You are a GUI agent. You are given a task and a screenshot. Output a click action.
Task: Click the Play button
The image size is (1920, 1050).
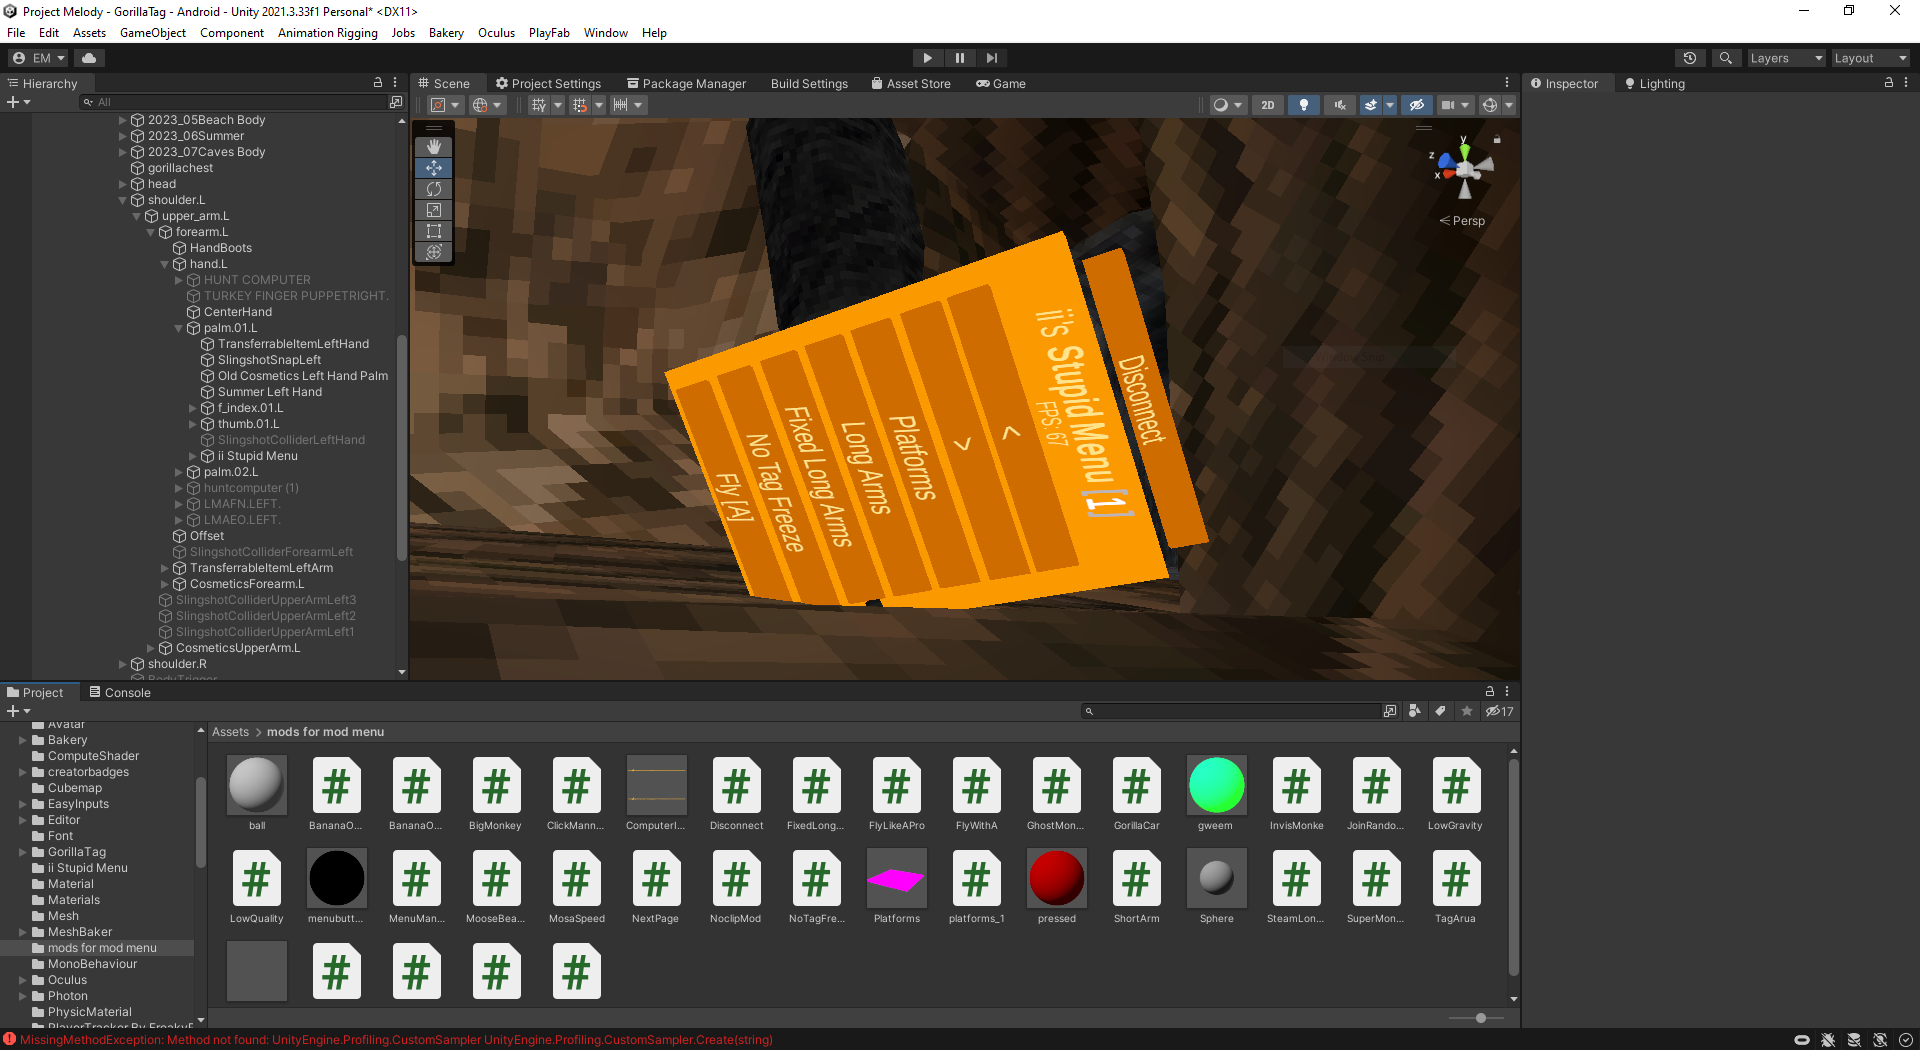927,58
